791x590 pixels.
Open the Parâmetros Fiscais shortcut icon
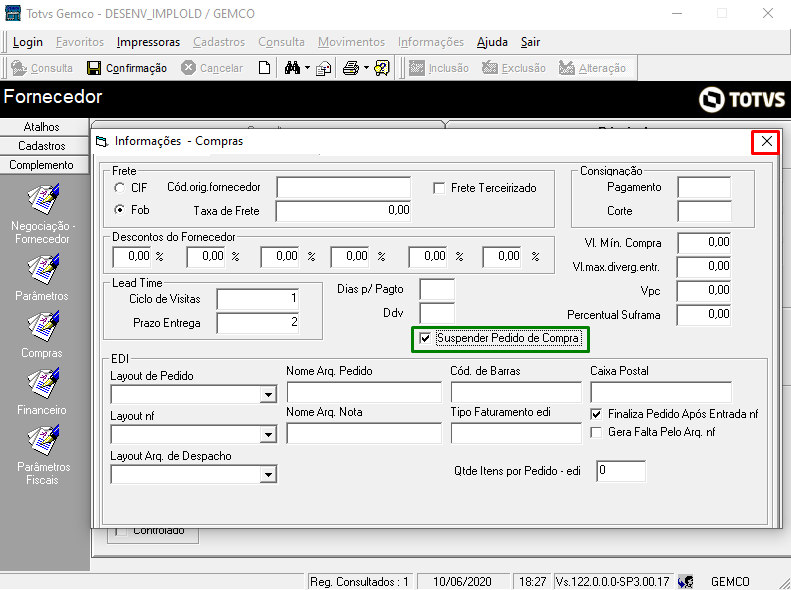[43, 440]
